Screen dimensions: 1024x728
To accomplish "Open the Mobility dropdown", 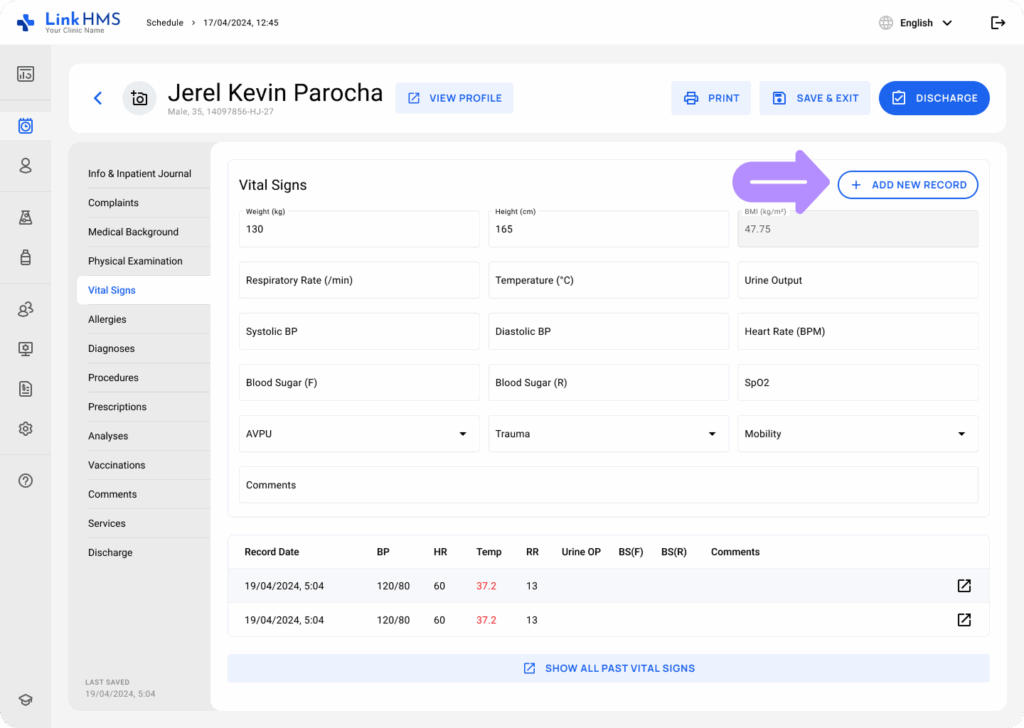I will point(858,434).
